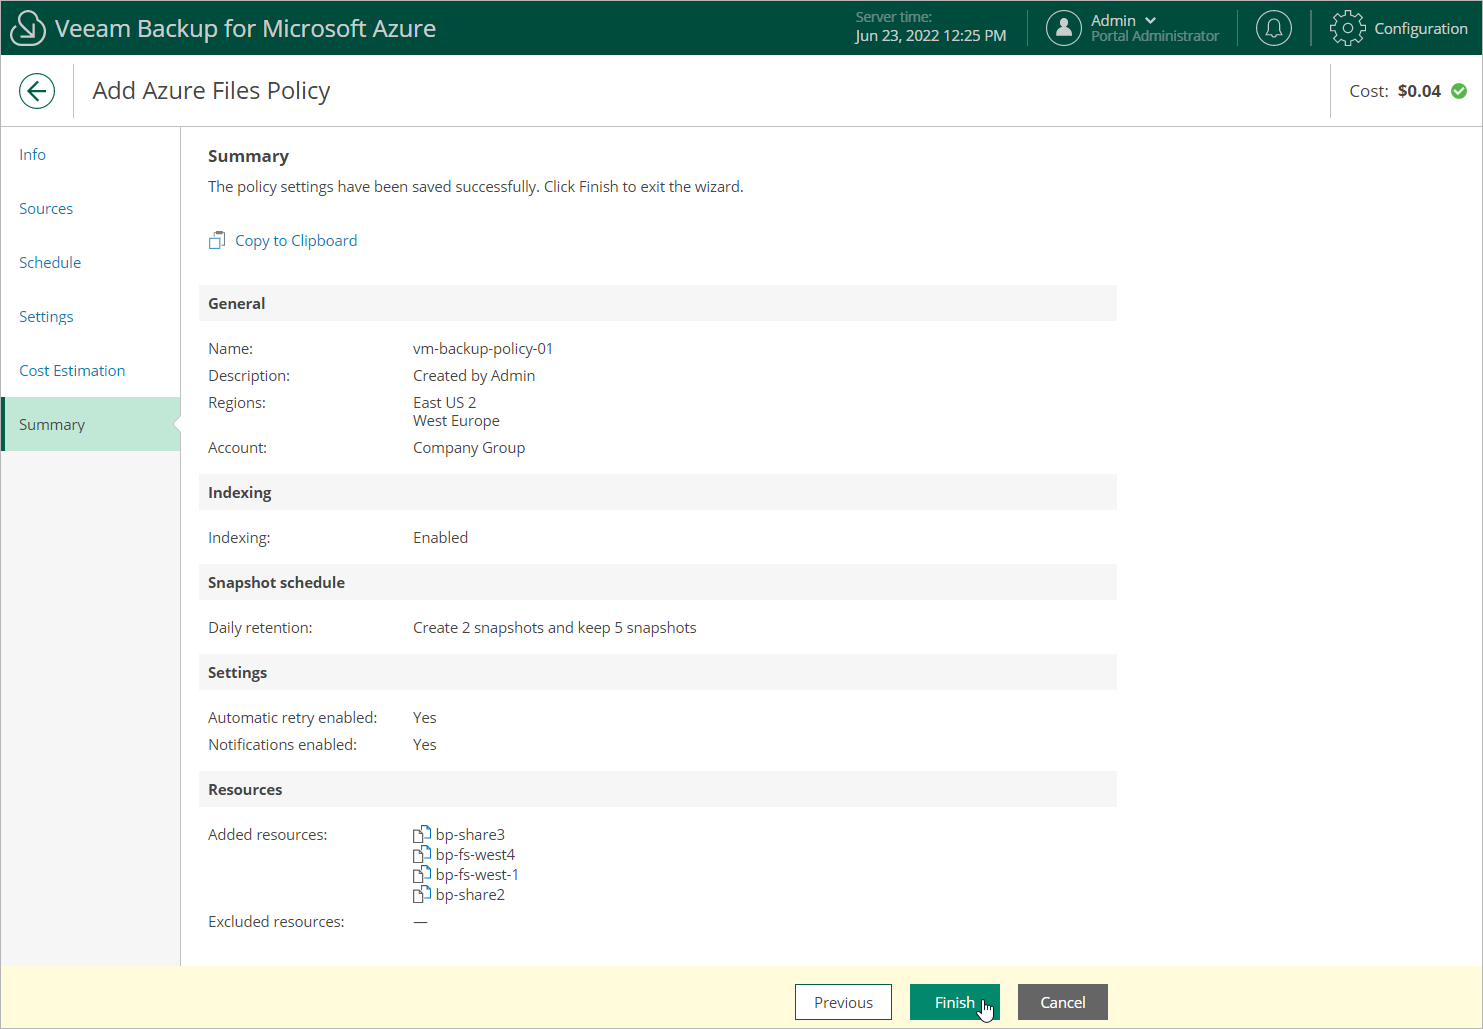Go to the Info wizard step
Image resolution: width=1483 pixels, height=1029 pixels.
32,154
